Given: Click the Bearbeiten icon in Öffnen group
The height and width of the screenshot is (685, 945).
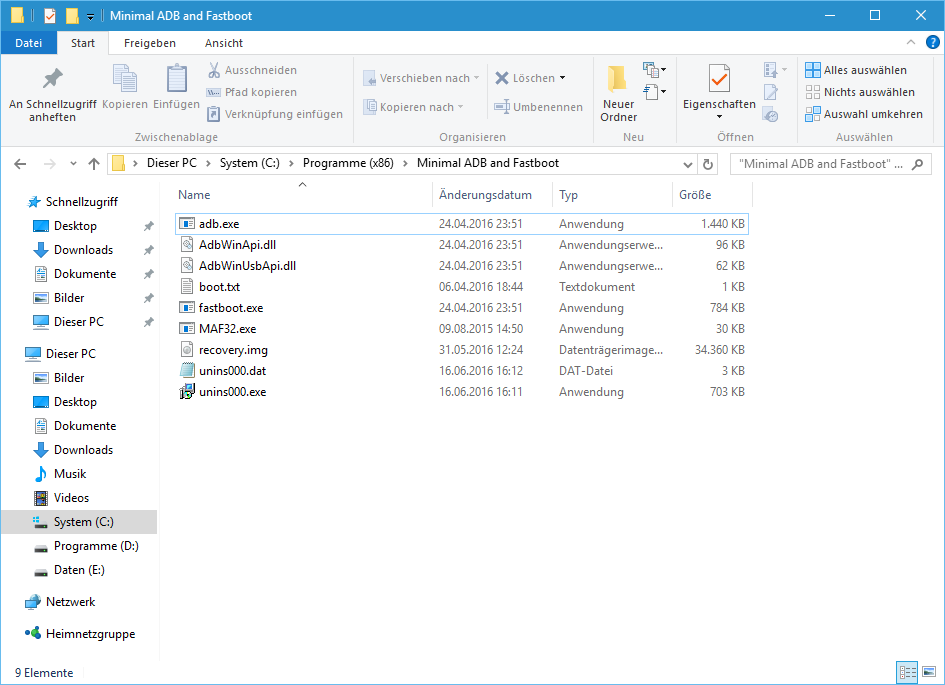Looking at the screenshot, I should click(771, 92).
